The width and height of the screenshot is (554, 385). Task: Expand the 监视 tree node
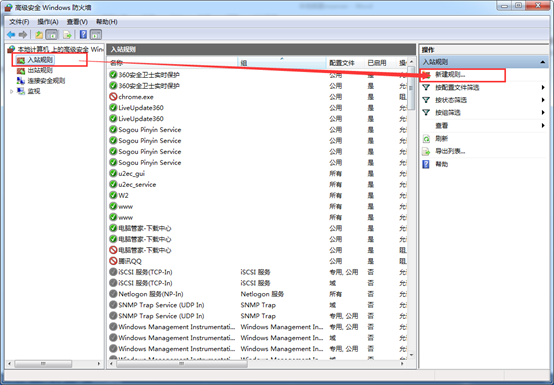pyautogui.click(x=12, y=91)
